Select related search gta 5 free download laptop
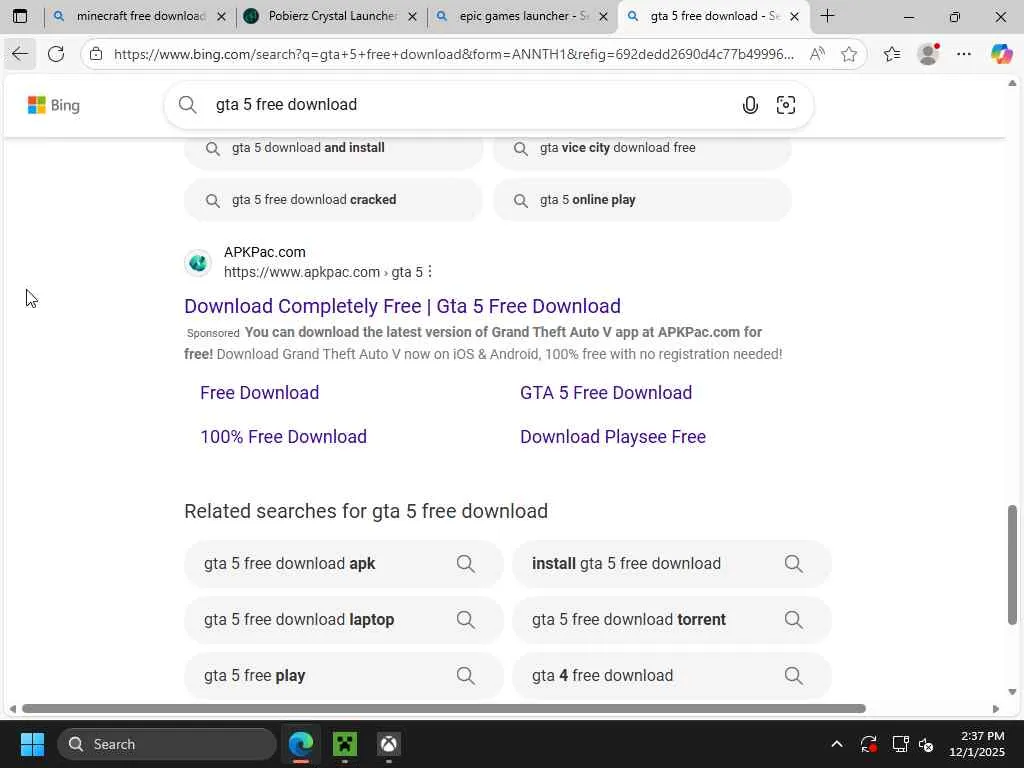This screenshot has width=1024, height=768. coord(344,620)
